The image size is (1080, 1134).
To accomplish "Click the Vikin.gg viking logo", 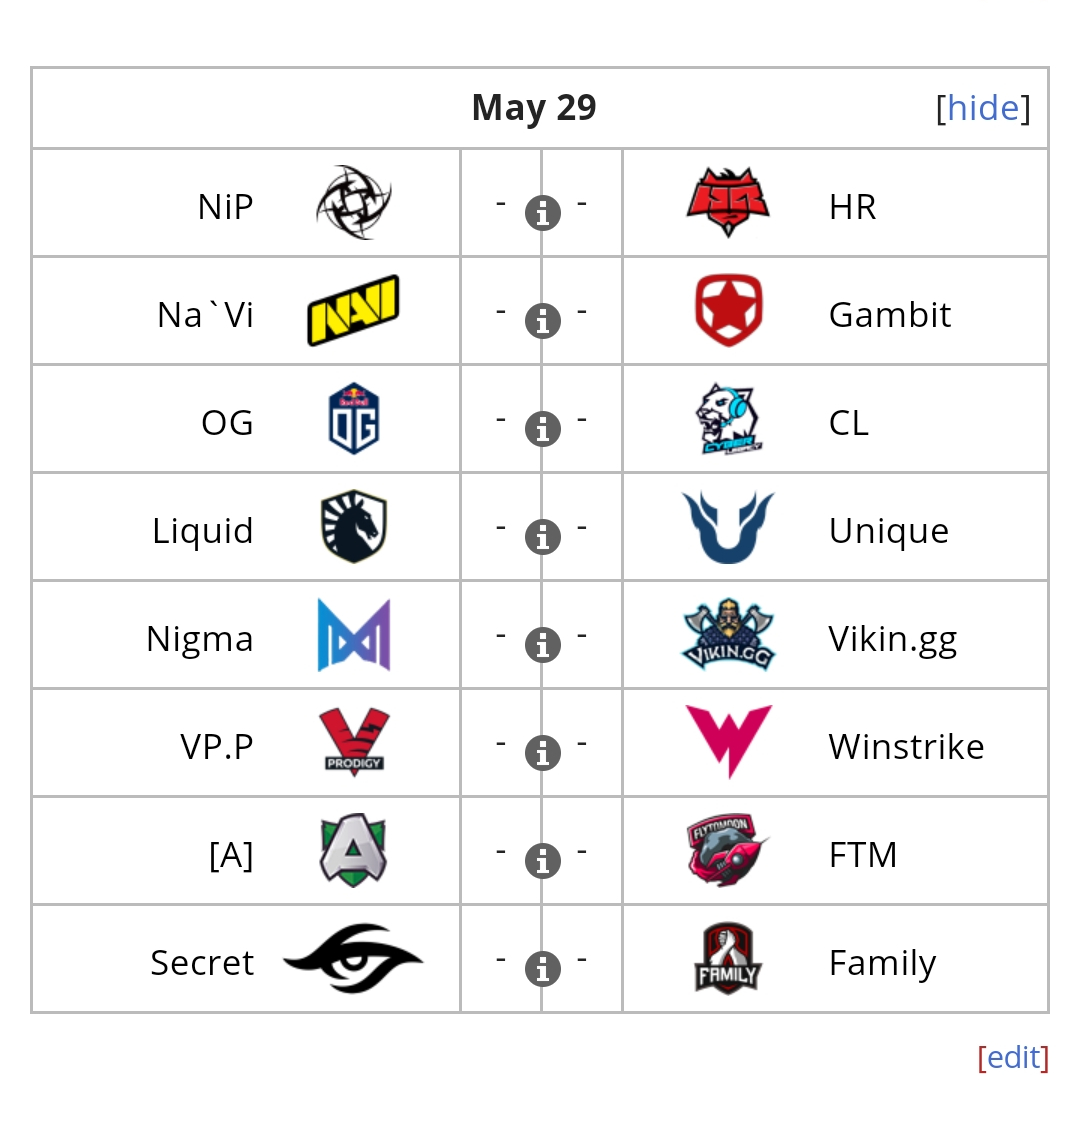I will coord(728,634).
